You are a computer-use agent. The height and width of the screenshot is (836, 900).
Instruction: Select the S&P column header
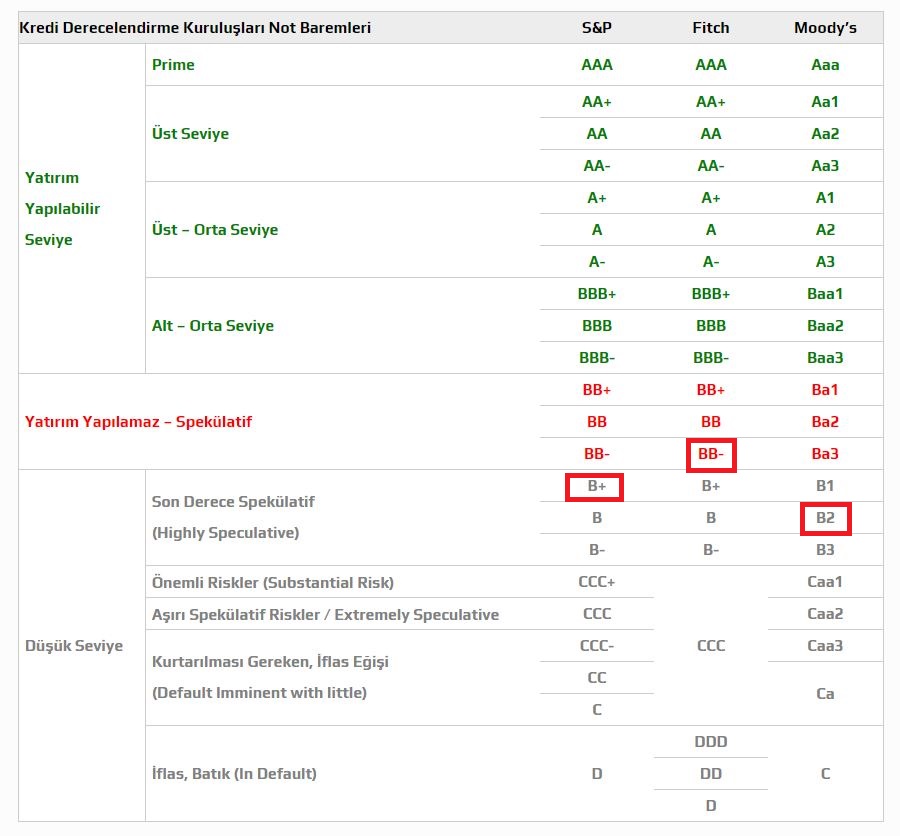point(596,28)
